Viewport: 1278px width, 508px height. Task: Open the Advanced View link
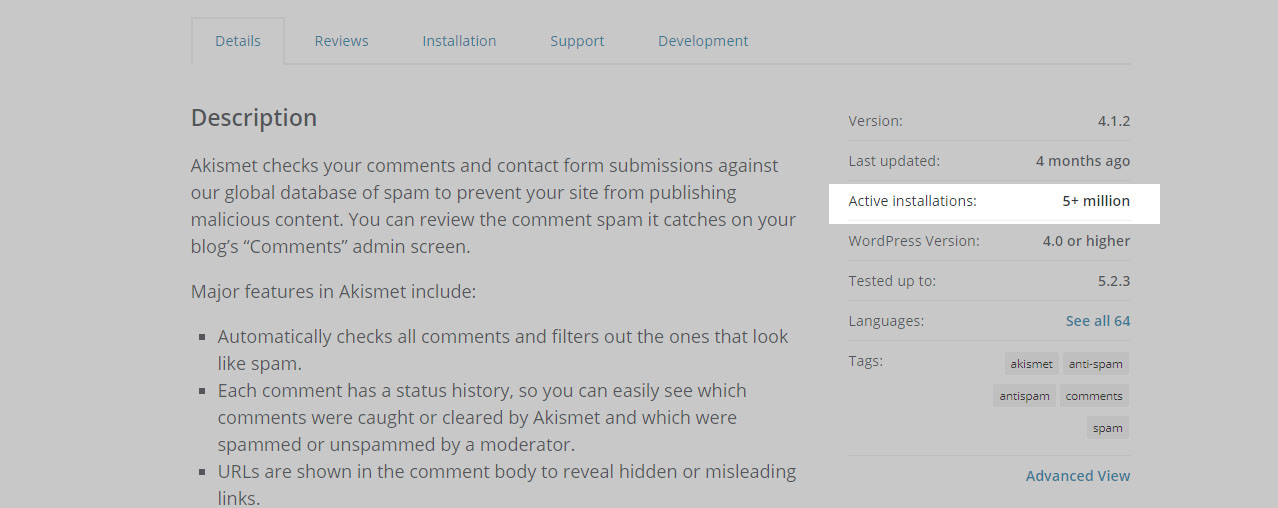1078,476
